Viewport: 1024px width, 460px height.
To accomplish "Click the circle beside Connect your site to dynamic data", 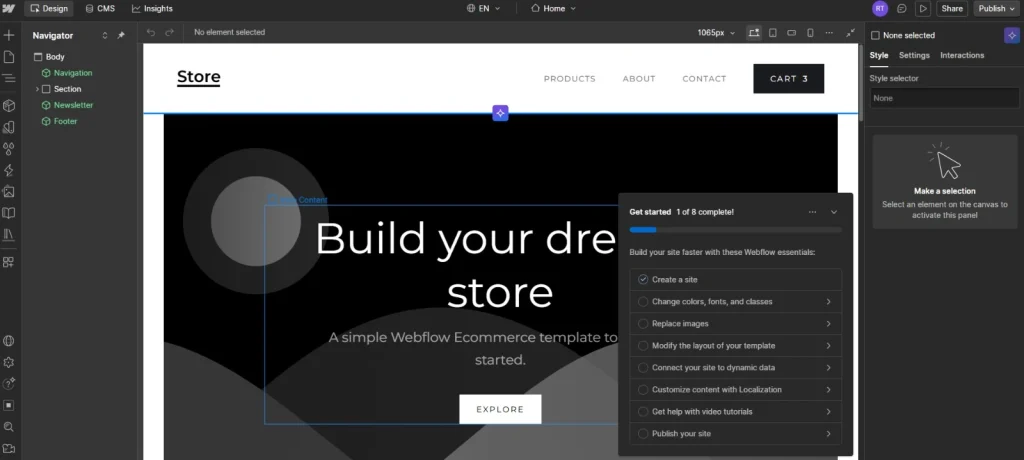I will (x=643, y=368).
